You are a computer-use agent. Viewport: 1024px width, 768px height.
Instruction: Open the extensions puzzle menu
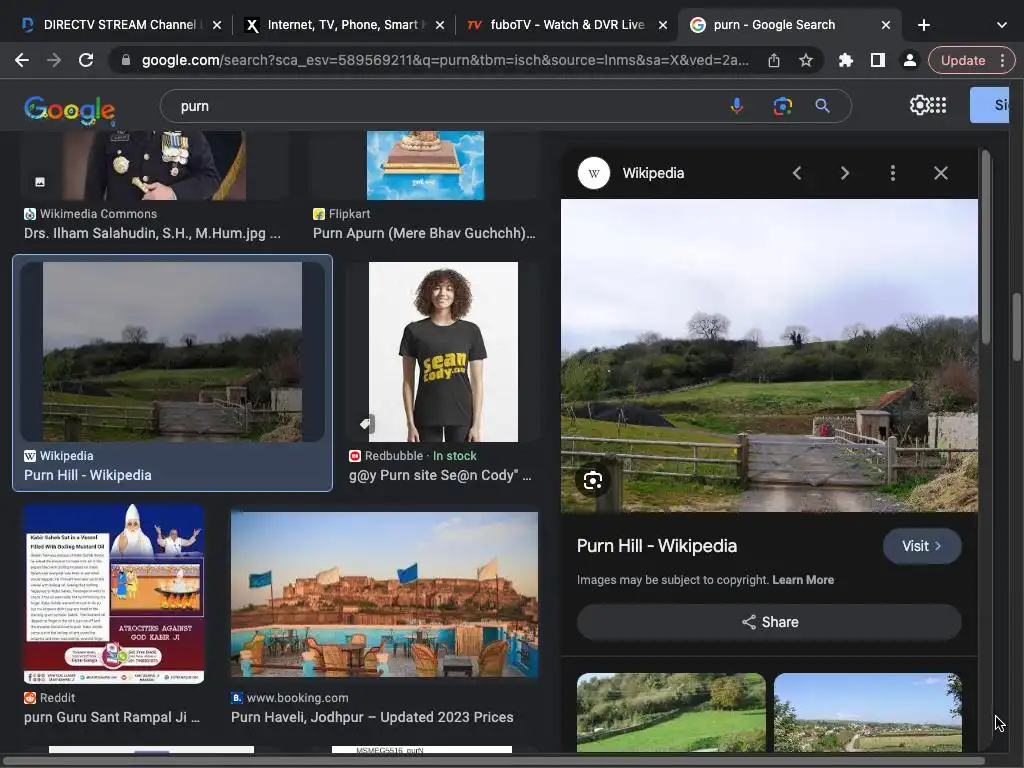click(846, 60)
